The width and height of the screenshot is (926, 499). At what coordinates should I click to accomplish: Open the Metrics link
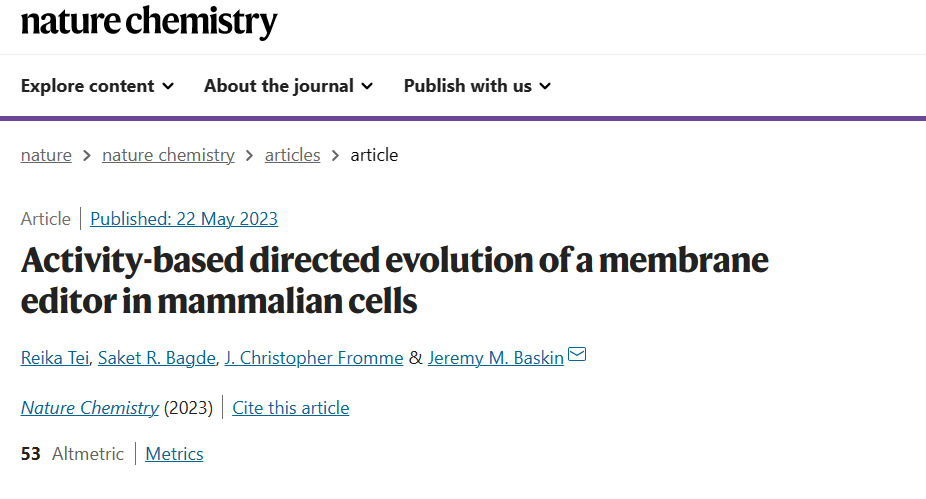174,454
